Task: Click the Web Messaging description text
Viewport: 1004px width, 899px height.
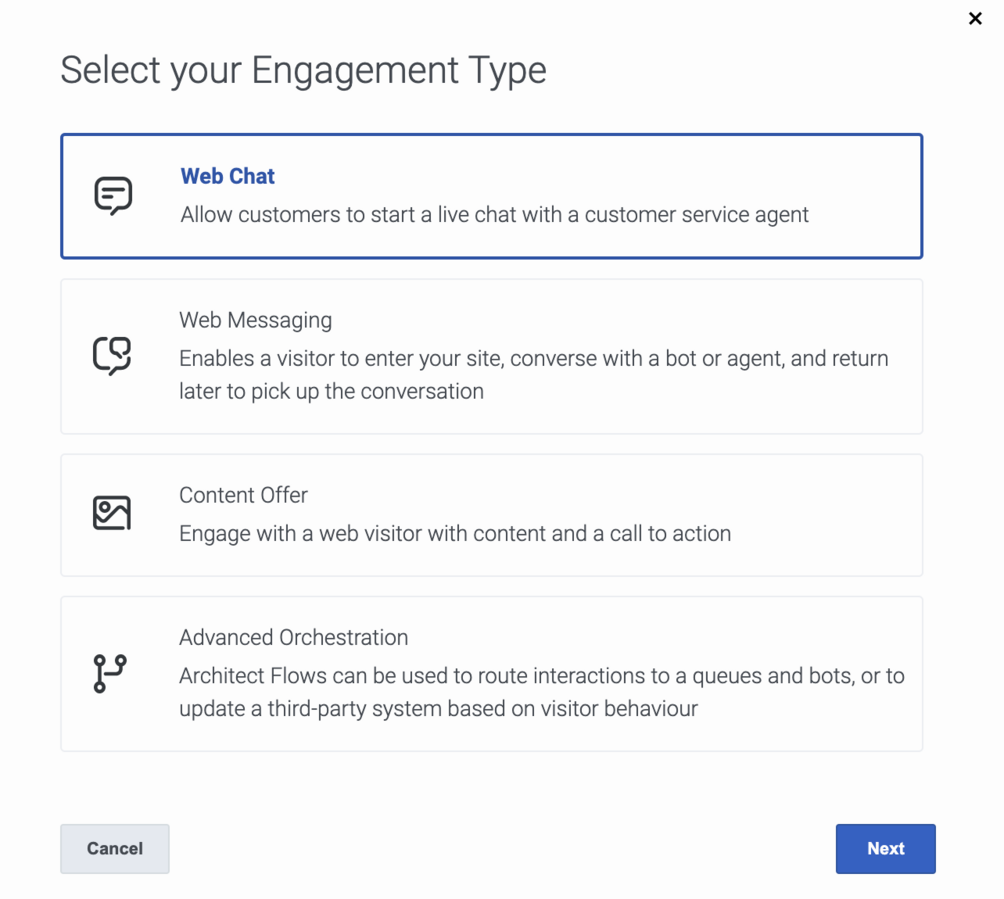Action: click(x=533, y=375)
